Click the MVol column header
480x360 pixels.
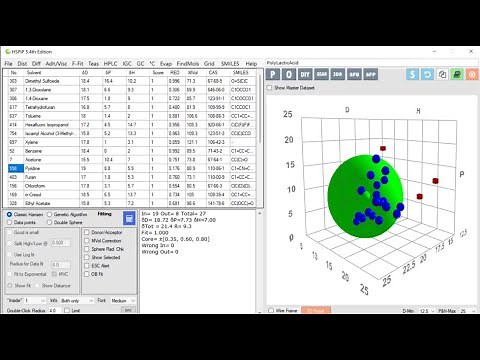click(192, 72)
